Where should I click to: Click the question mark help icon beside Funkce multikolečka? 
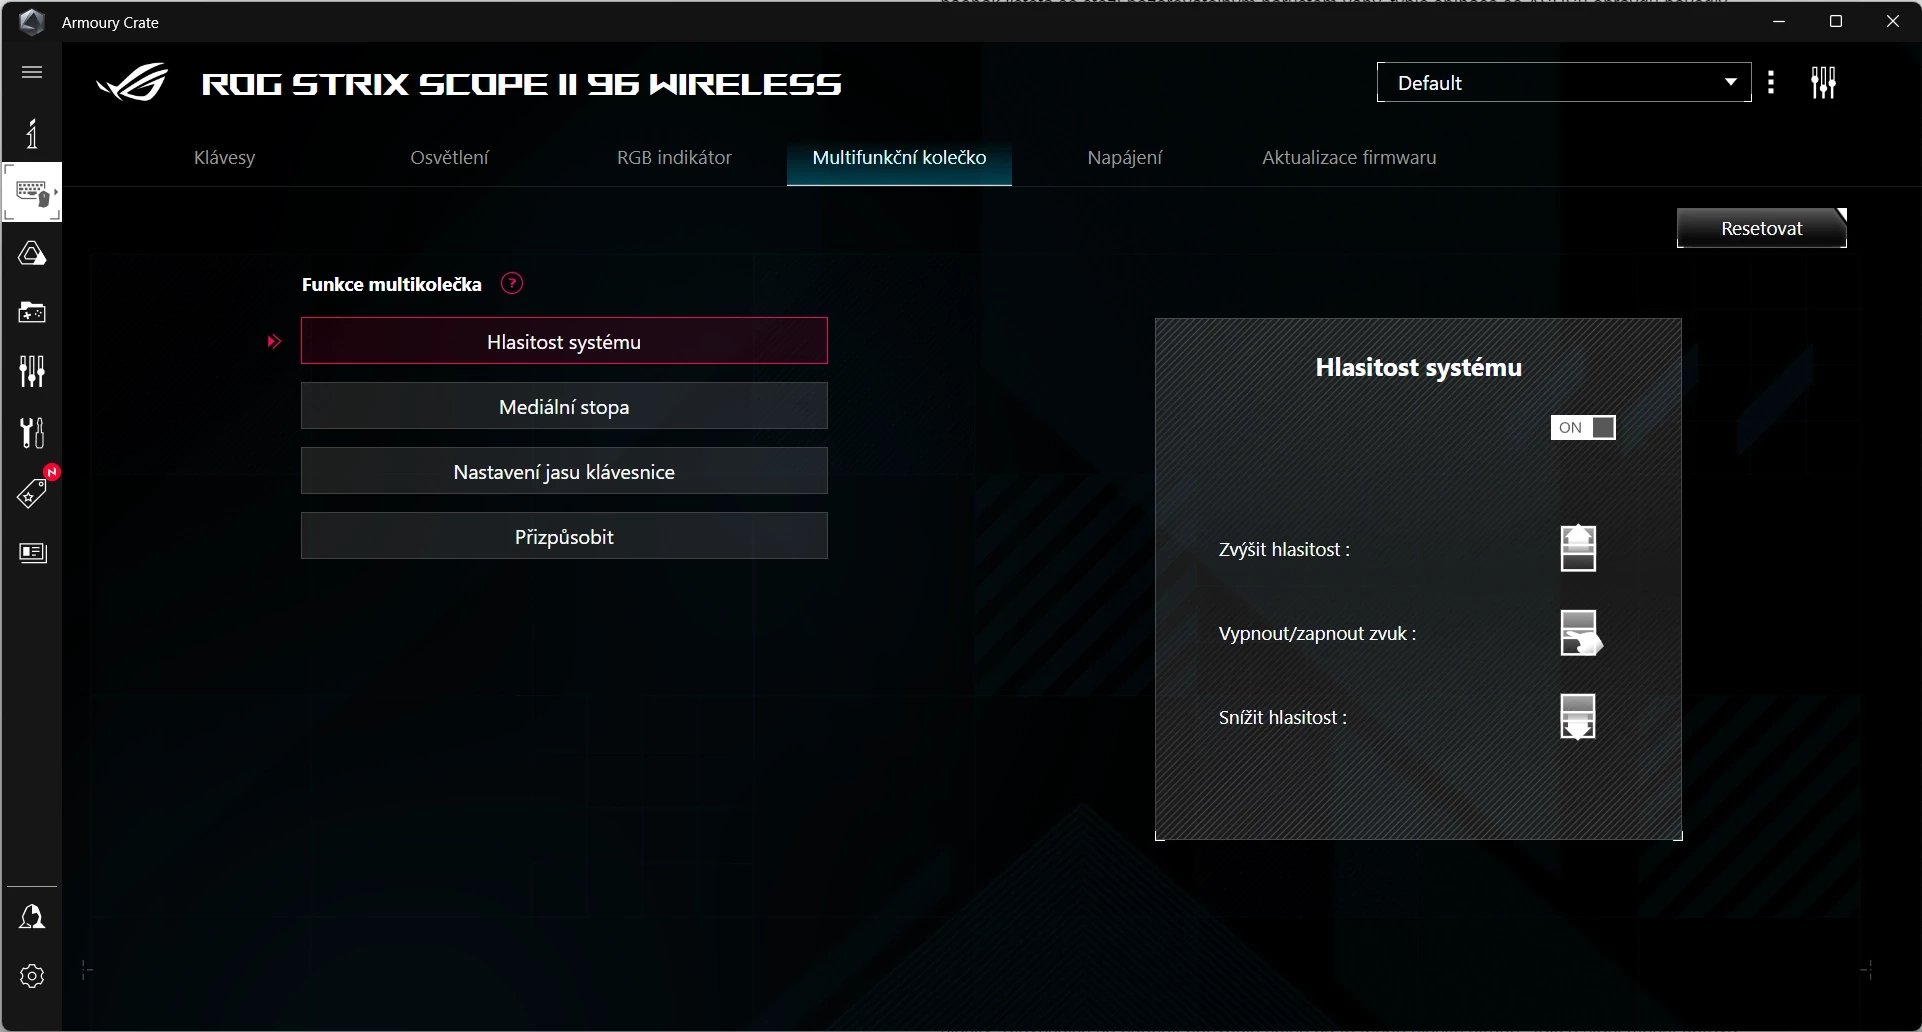512,284
